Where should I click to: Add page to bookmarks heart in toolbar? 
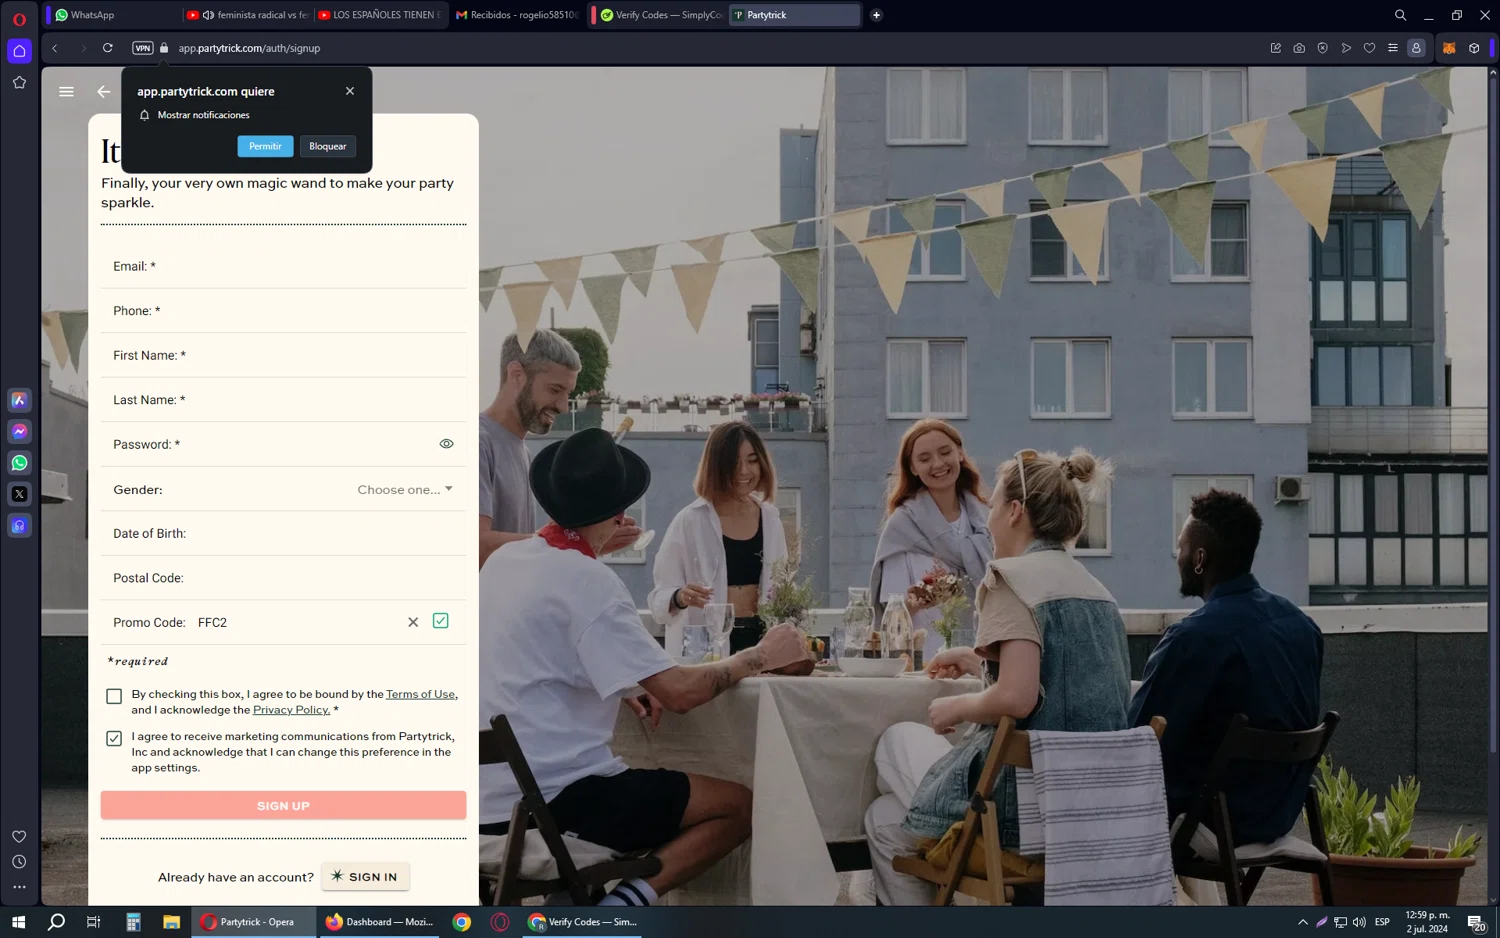tap(1369, 48)
